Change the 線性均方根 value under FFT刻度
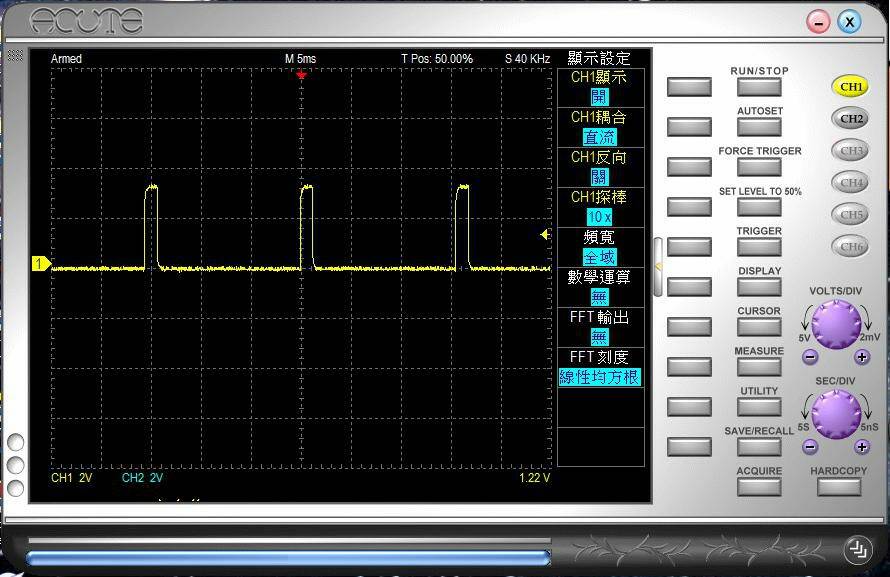This screenshot has height=577, width=890. pos(599,377)
